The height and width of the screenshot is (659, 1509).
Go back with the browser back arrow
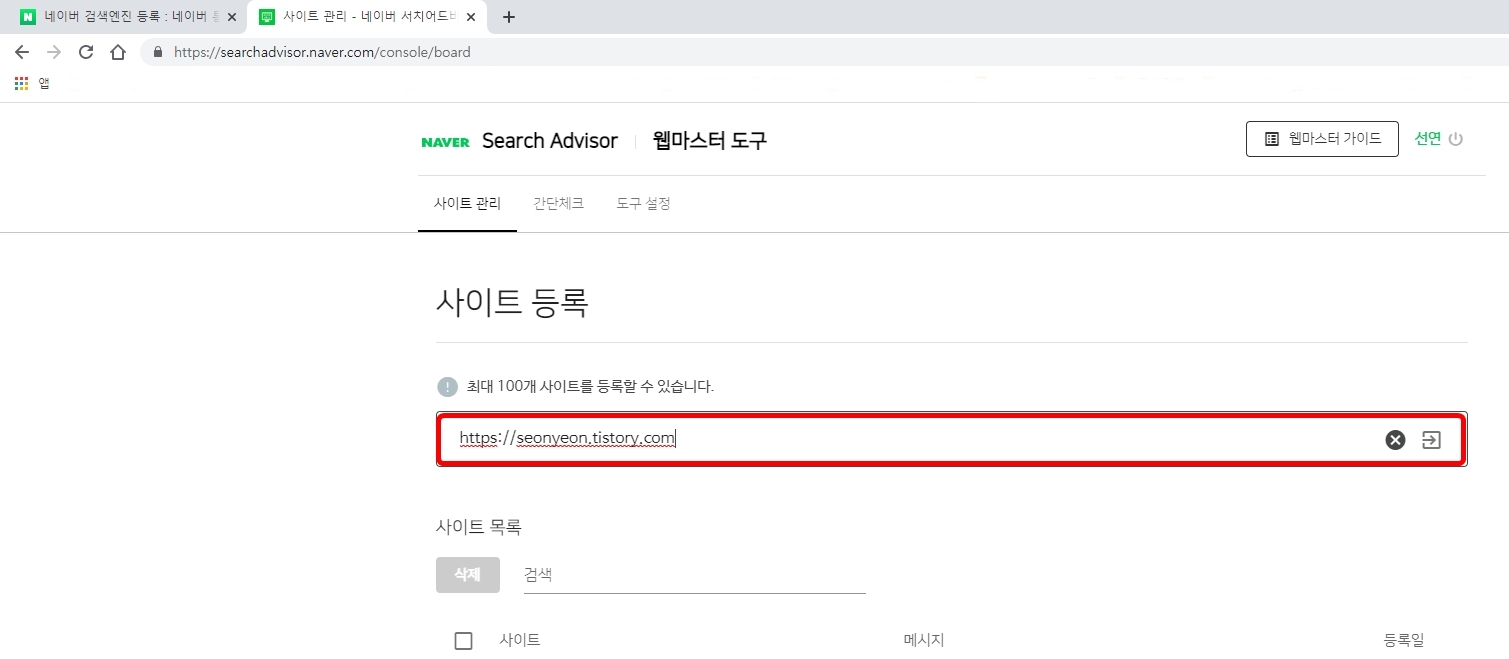(x=22, y=52)
